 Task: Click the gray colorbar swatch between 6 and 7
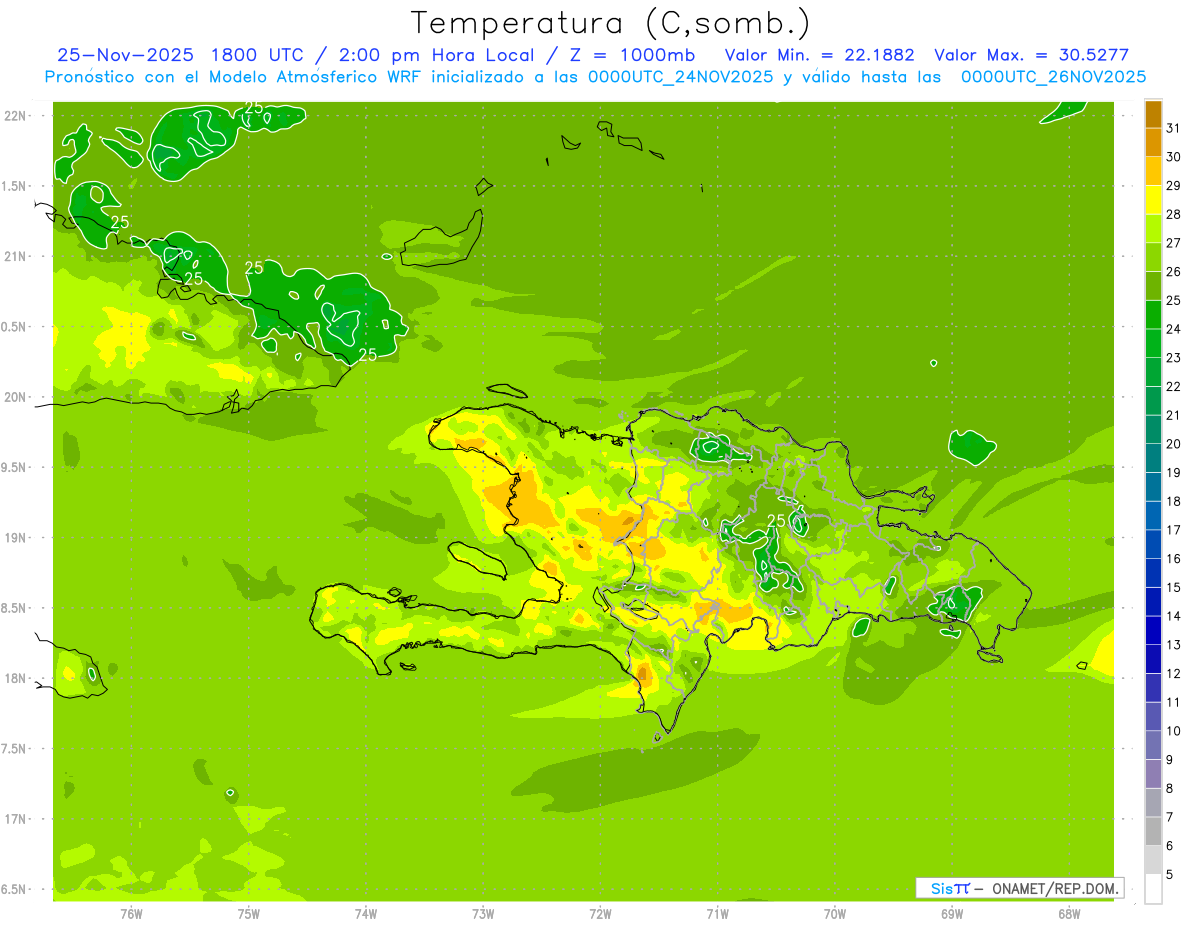point(1153,832)
